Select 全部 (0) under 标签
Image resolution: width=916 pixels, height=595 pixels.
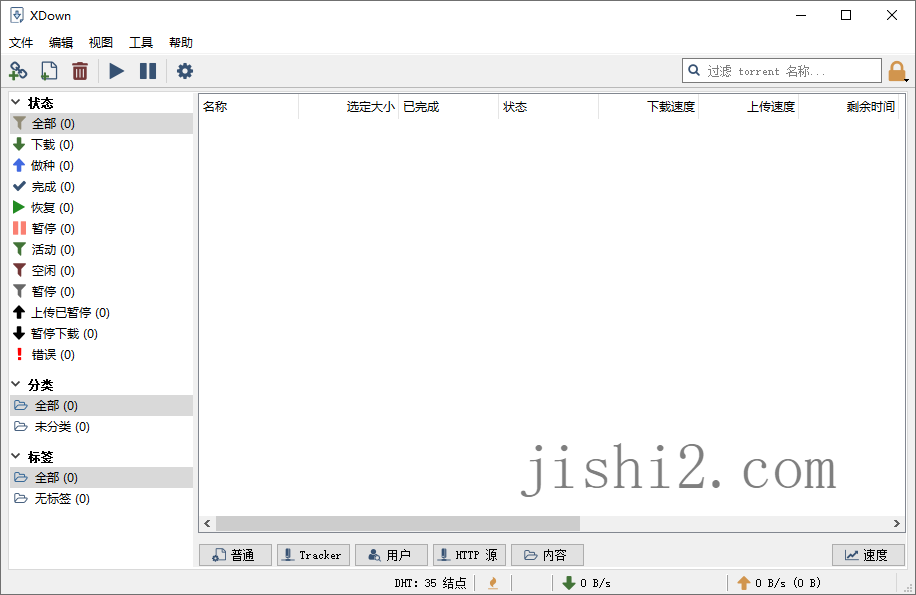pyautogui.click(x=102, y=477)
